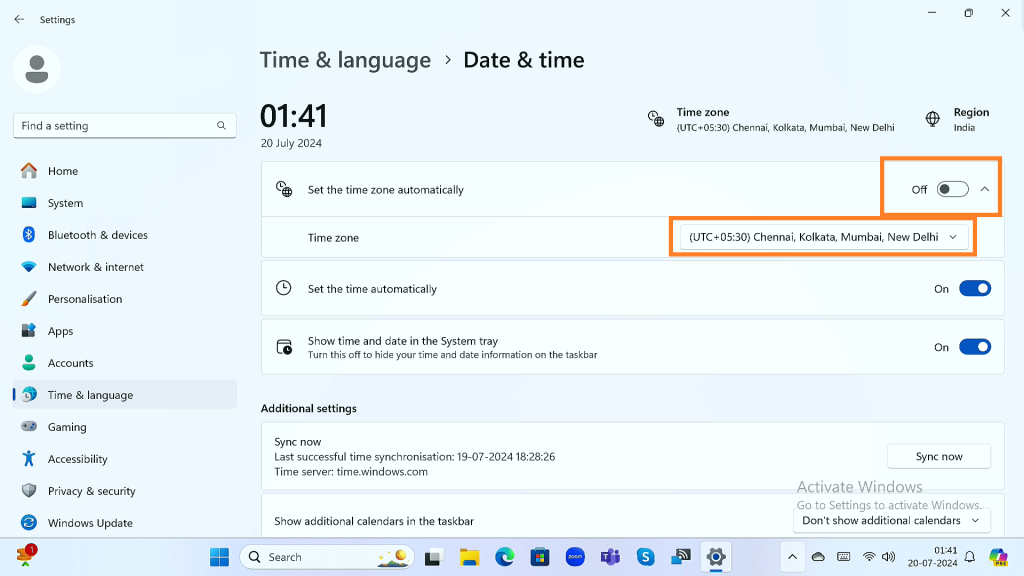Open Microsoft Edge from the taskbar
The image size is (1024, 576).
pos(505,557)
